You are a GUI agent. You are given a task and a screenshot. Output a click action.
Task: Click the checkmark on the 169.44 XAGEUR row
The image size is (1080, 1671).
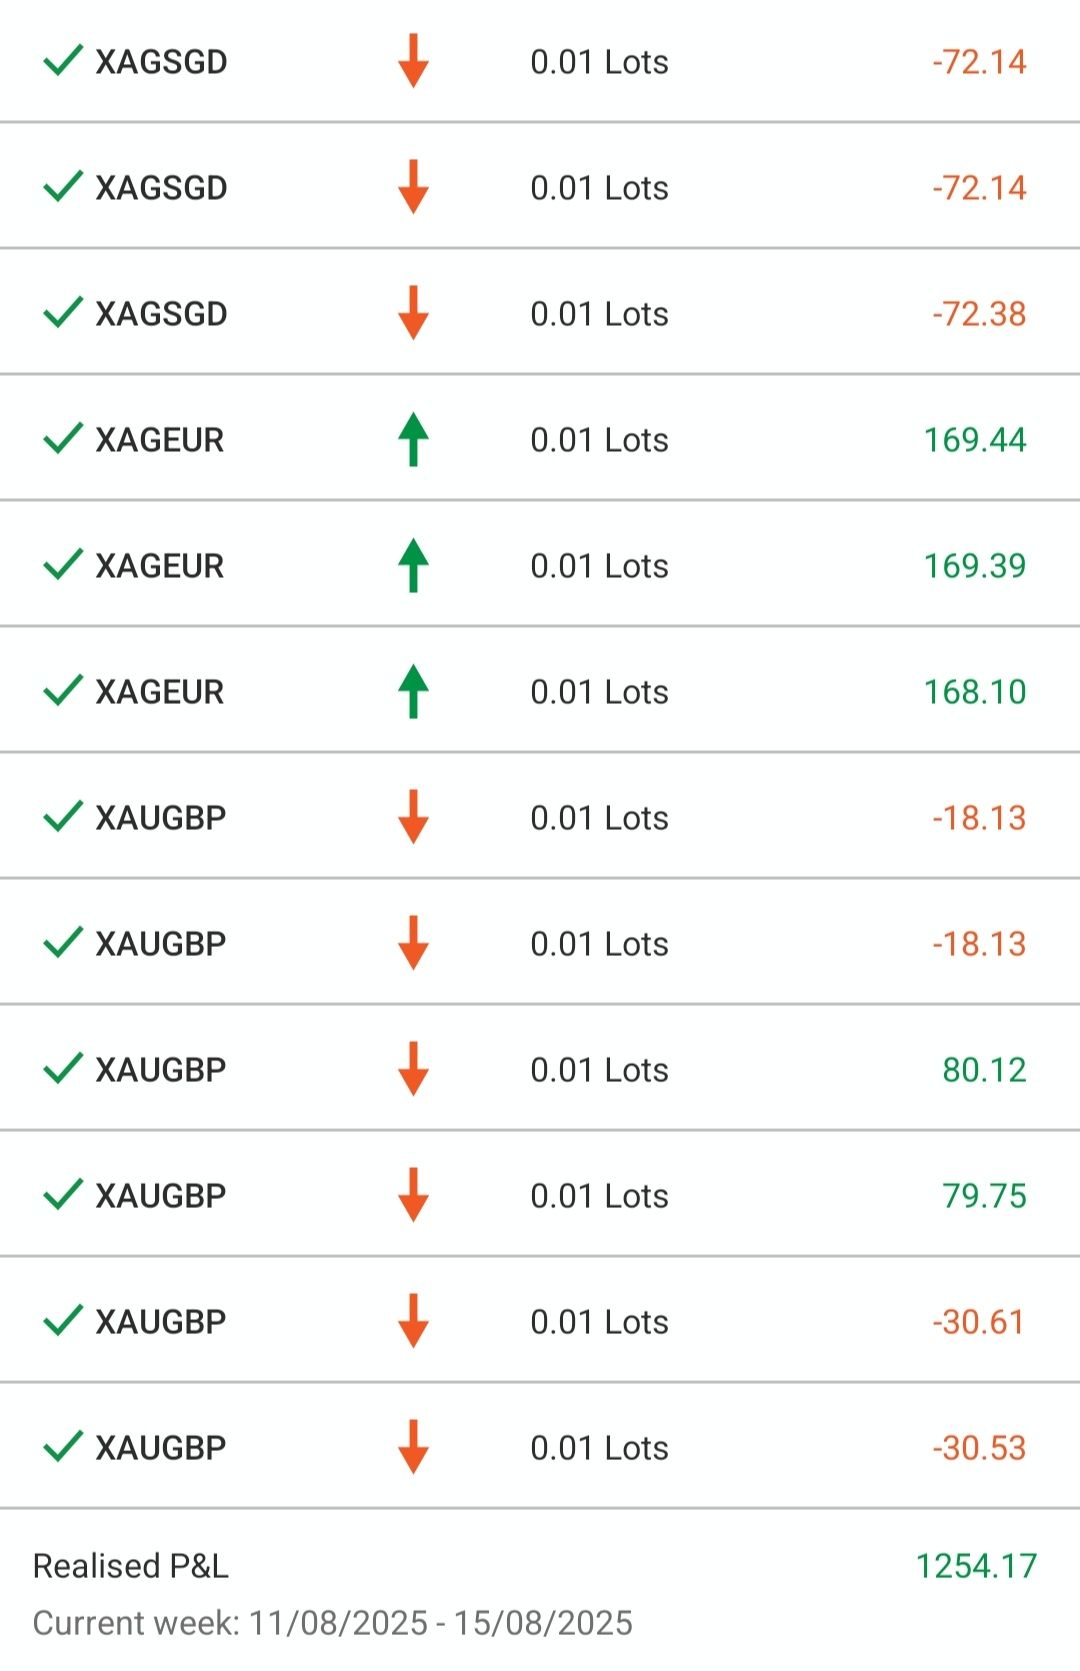pos(62,440)
